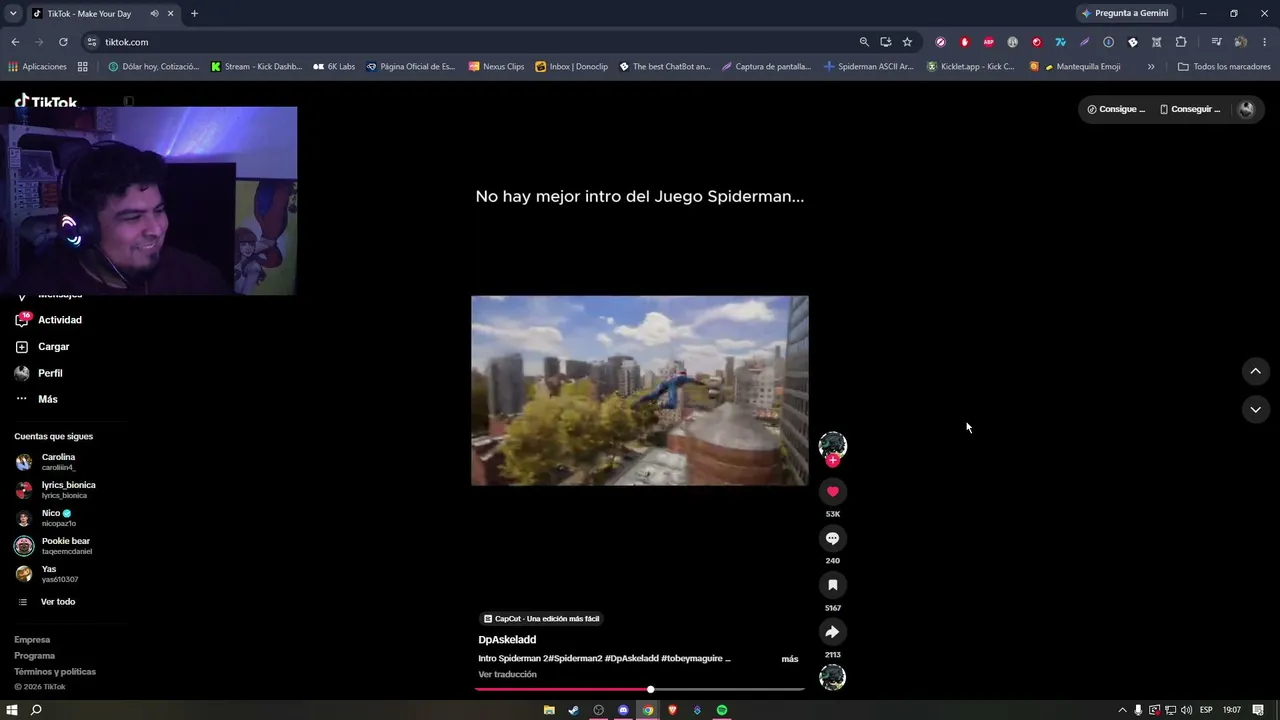Open the Brave browser taskbar icon
This screenshot has height=720, width=1280.
pos(672,710)
